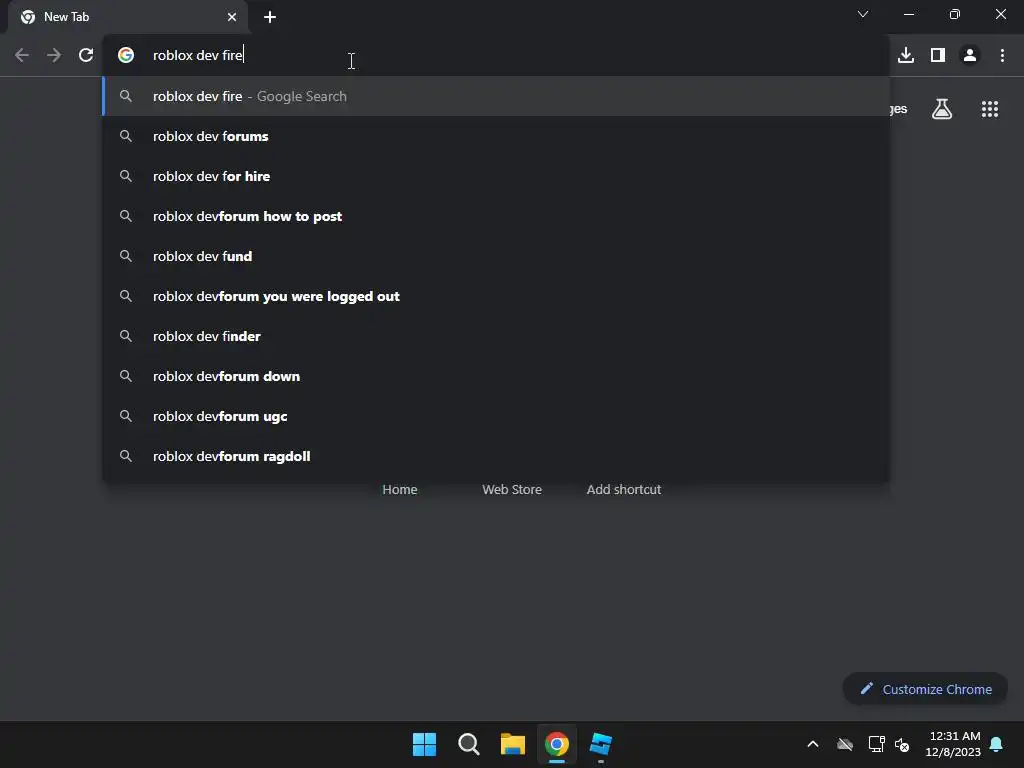Open the Windows Start menu

[x=424, y=744]
